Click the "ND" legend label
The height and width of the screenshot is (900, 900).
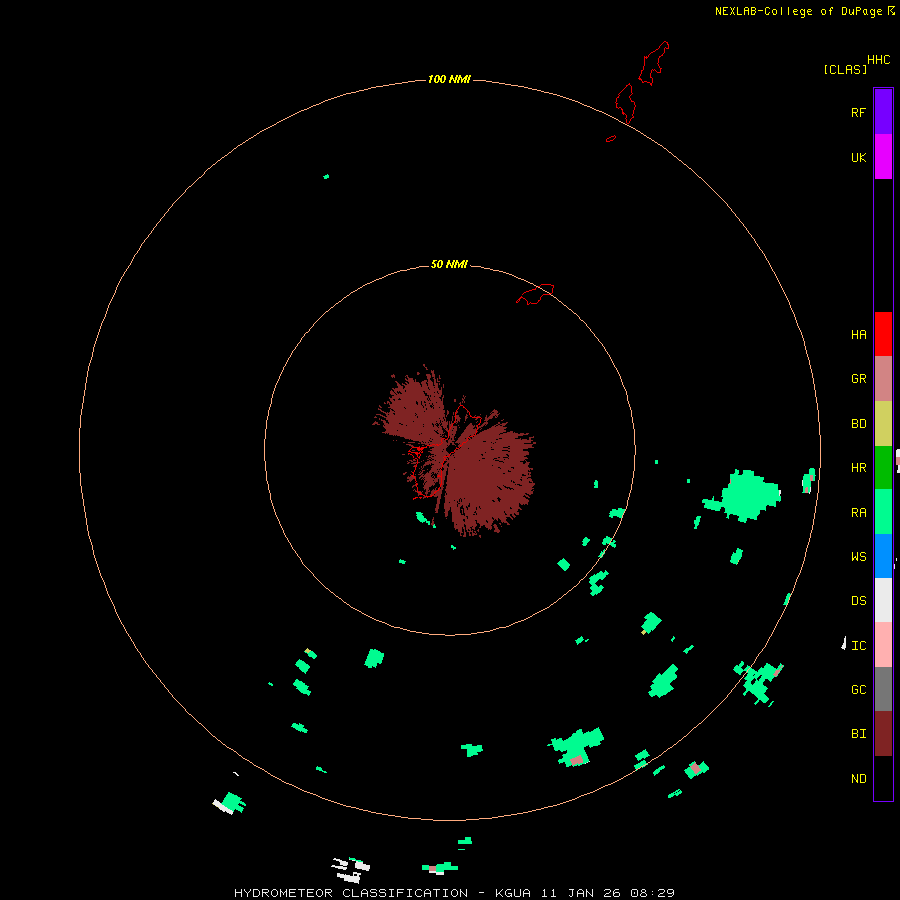point(858,779)
